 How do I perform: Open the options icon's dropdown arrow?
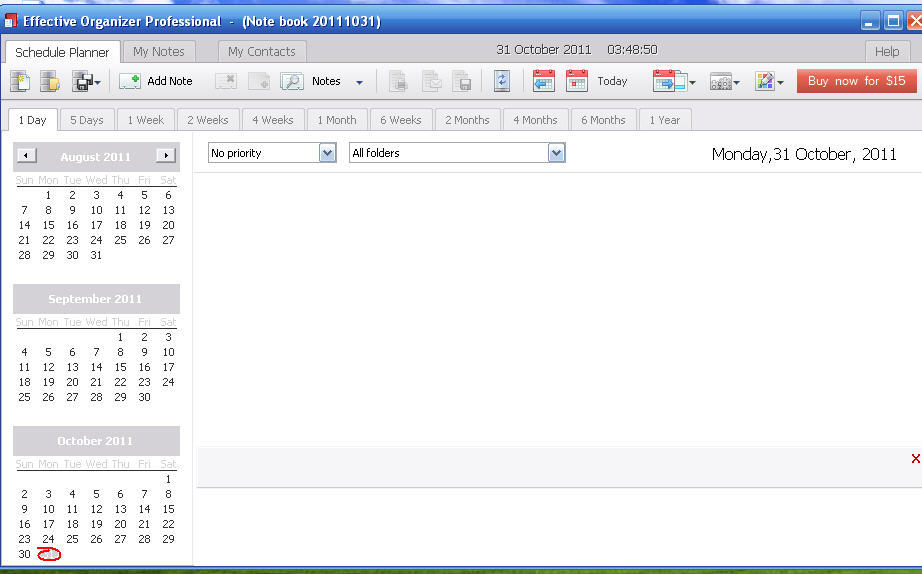point(737,82)
